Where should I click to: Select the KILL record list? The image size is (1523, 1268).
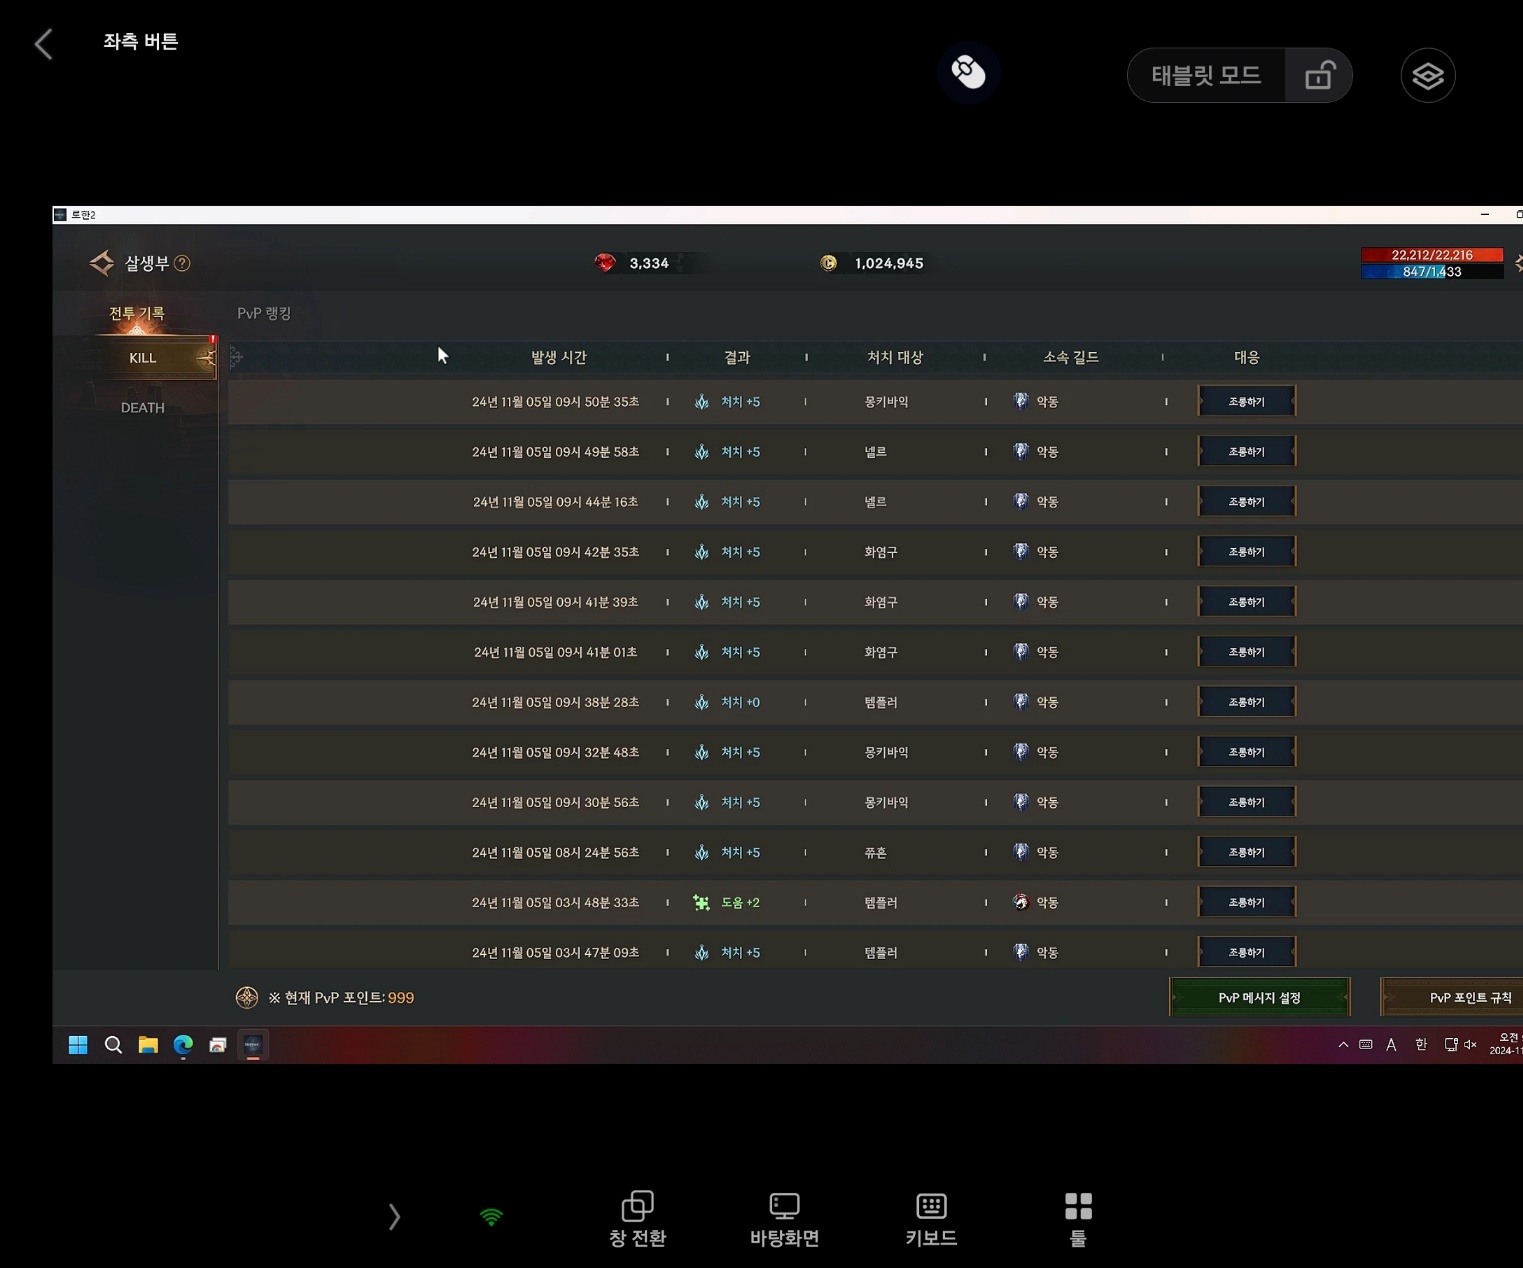point(143,358)
